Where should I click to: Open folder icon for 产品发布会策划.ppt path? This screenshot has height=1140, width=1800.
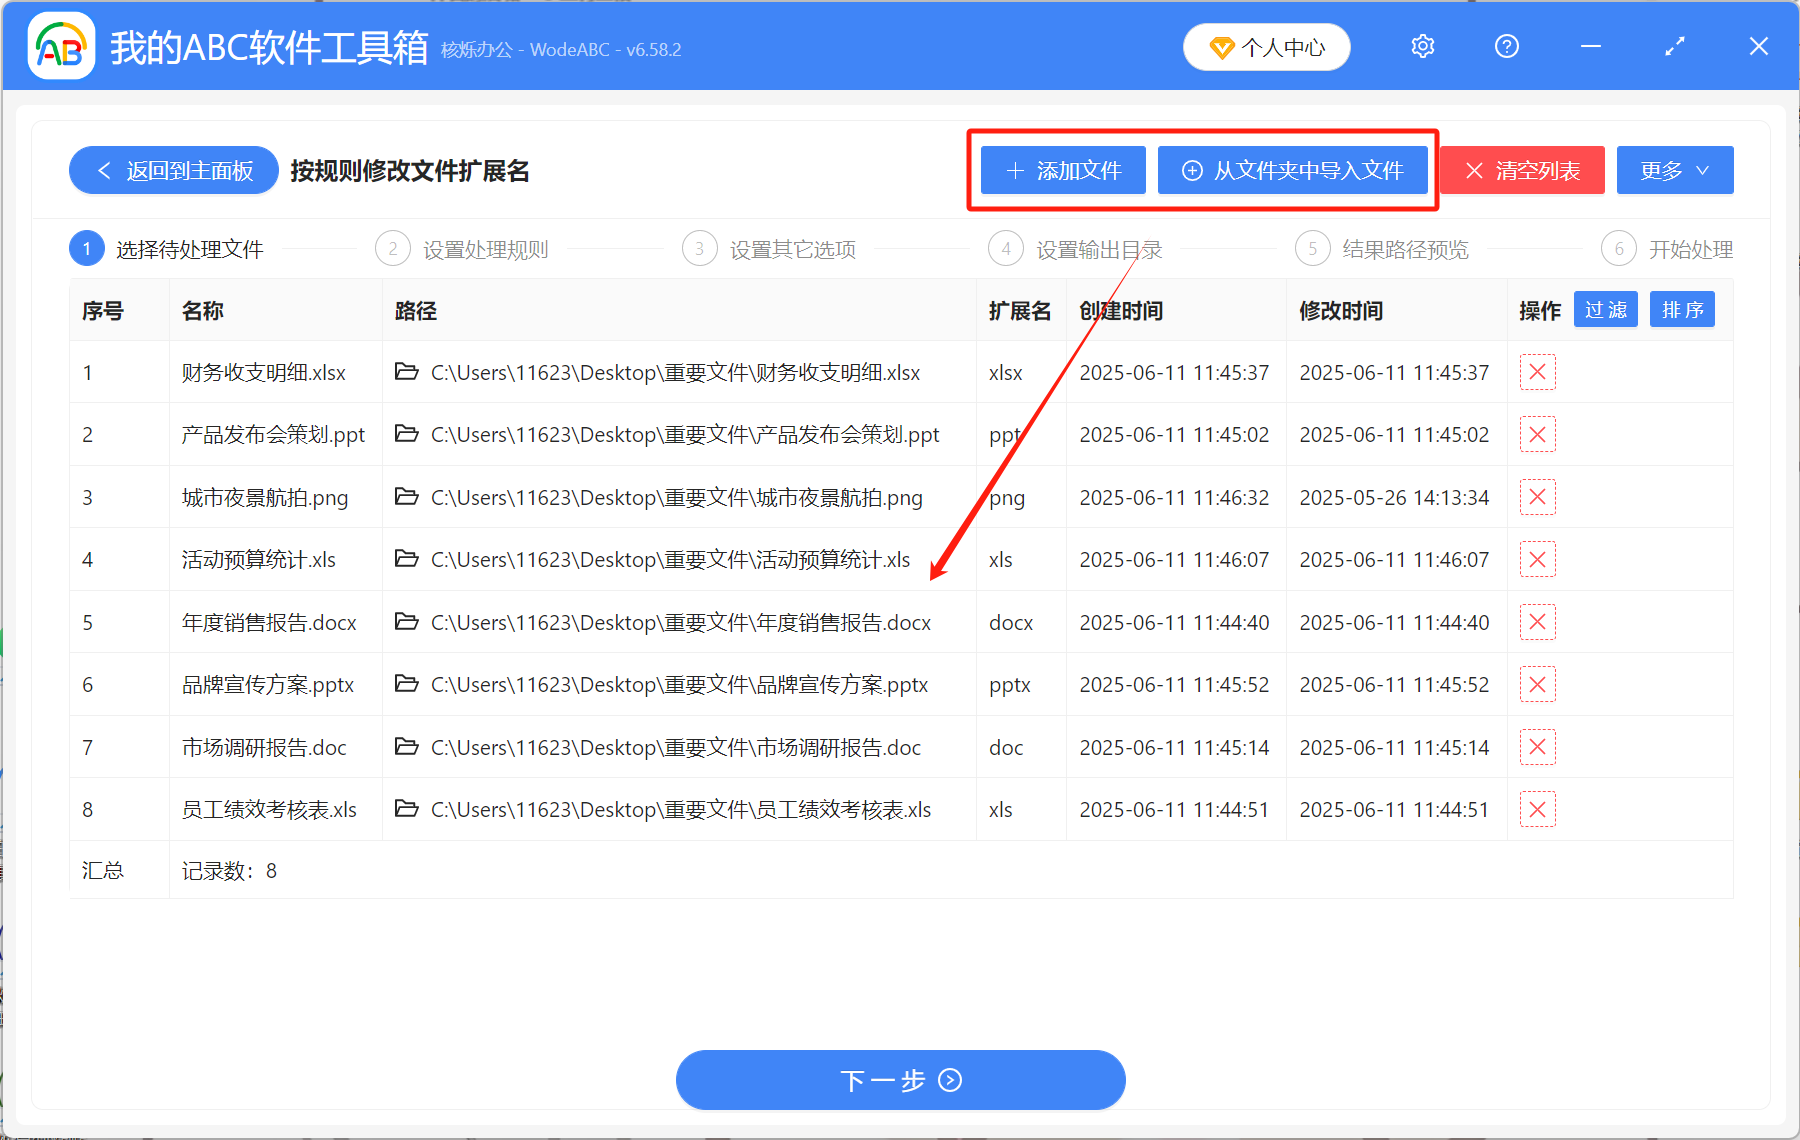tap(406, 434)
